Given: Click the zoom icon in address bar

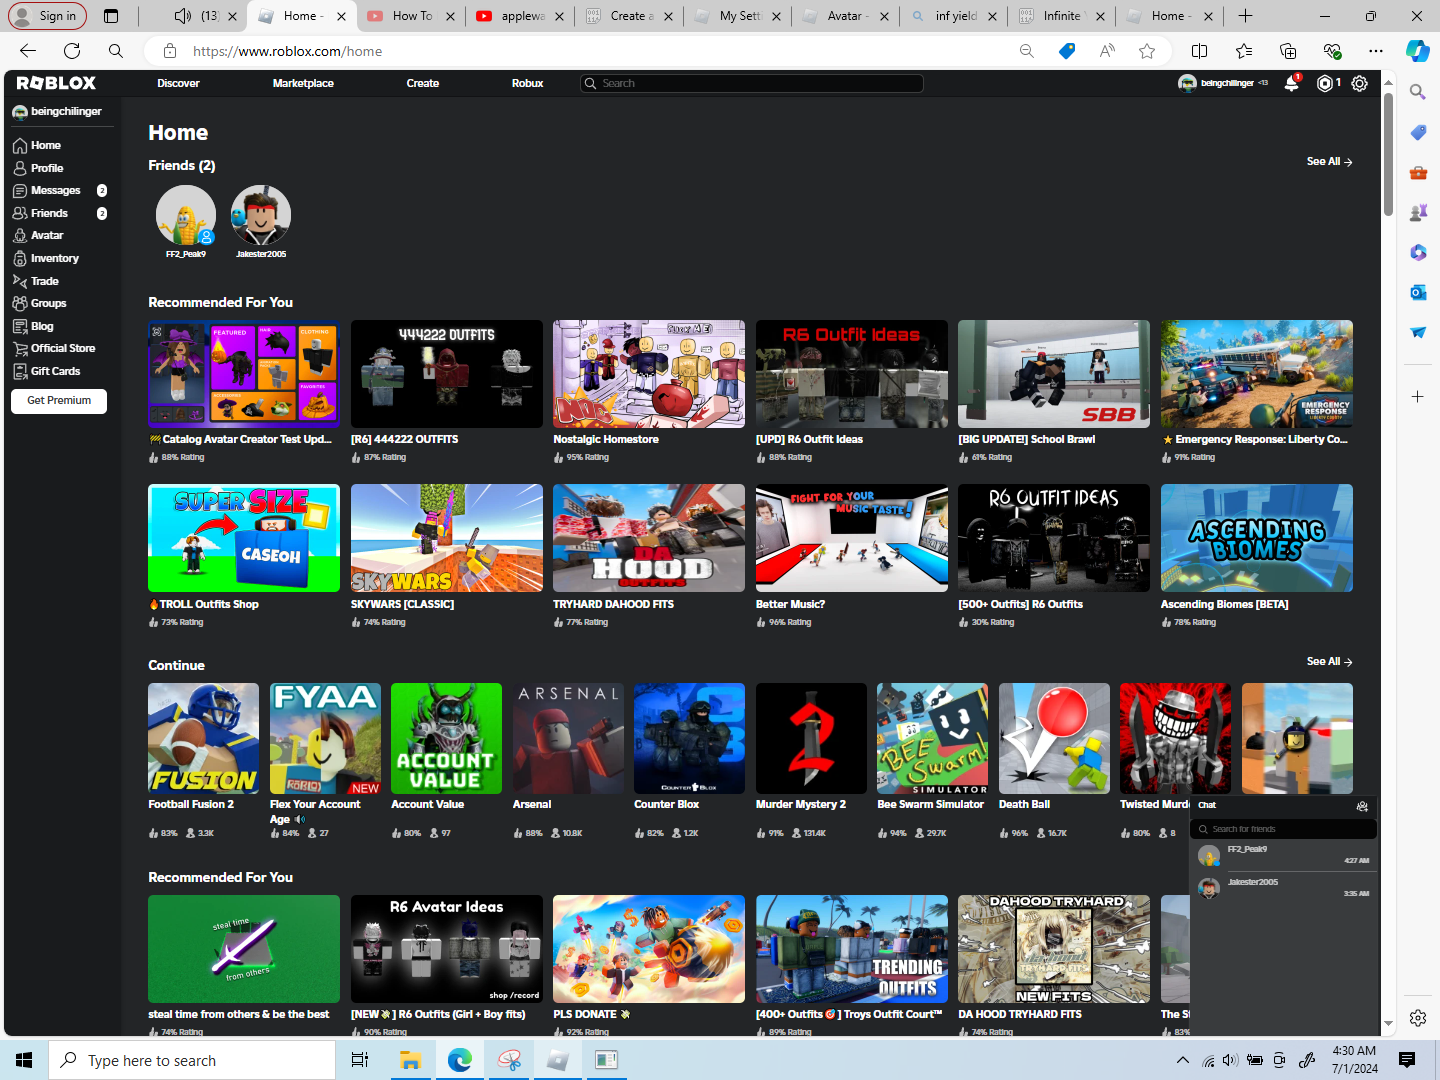Looking at the screenshot, I should click(x=1027, y=51).
